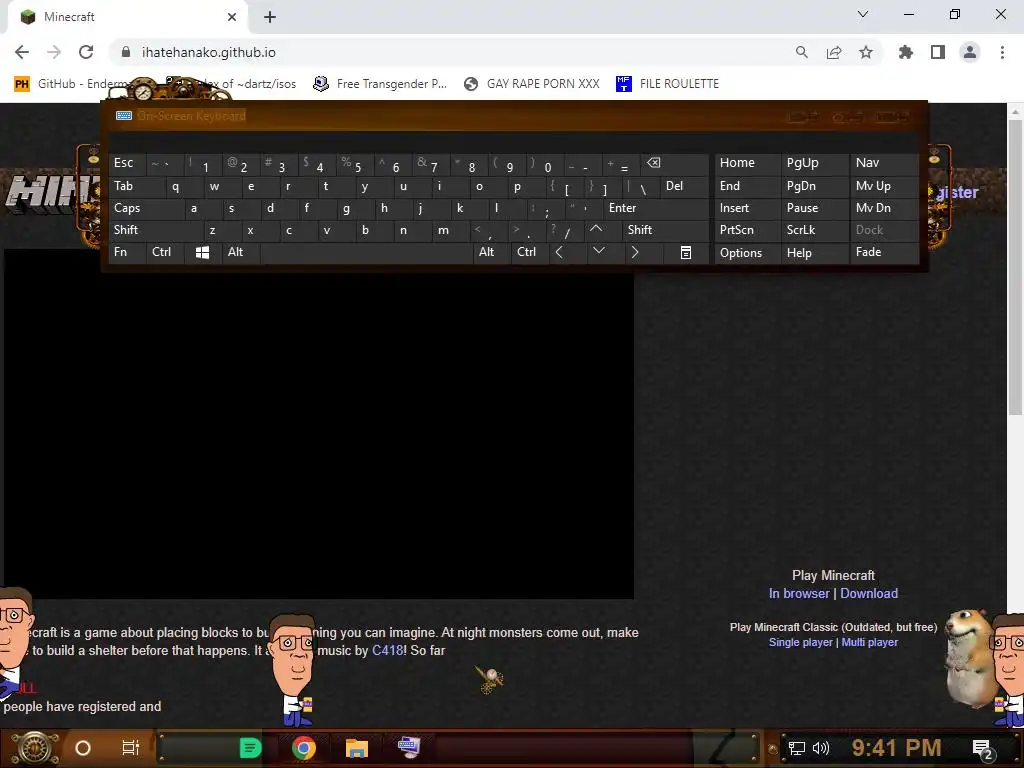This screenshot has height=768, width=1024.
Task: Click the Enter key on keyboard
Action: pos(656,208)
